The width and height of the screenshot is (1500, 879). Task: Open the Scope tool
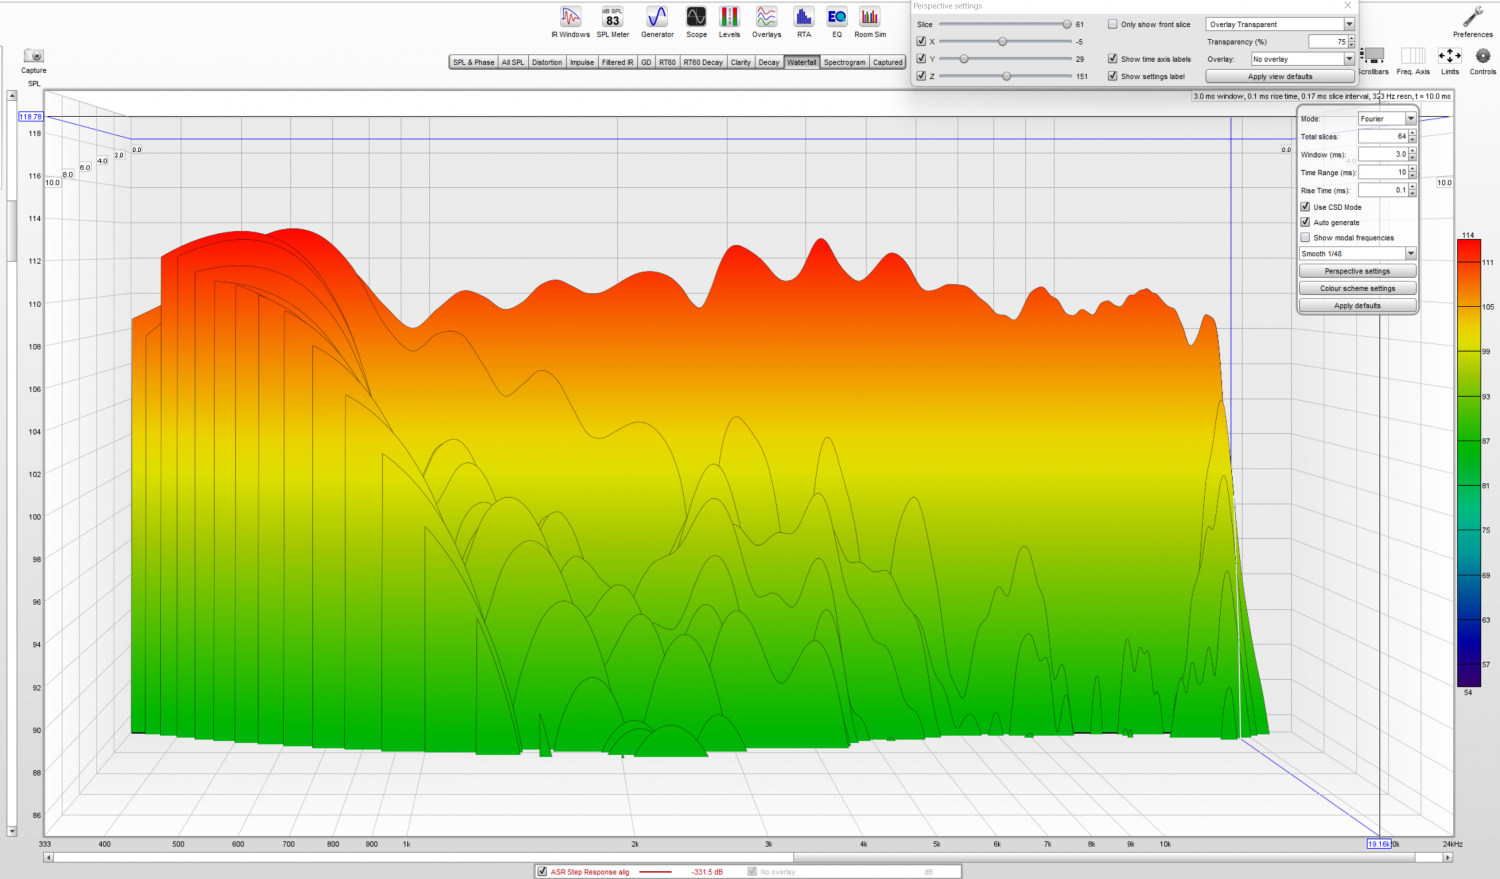pyautogui.click(x=696, y=22)
